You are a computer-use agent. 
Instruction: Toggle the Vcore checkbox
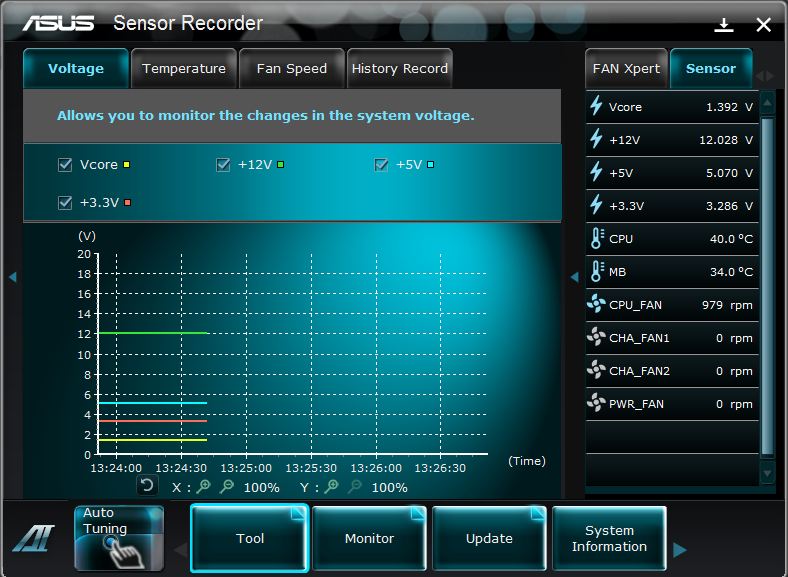click(65, 164)
